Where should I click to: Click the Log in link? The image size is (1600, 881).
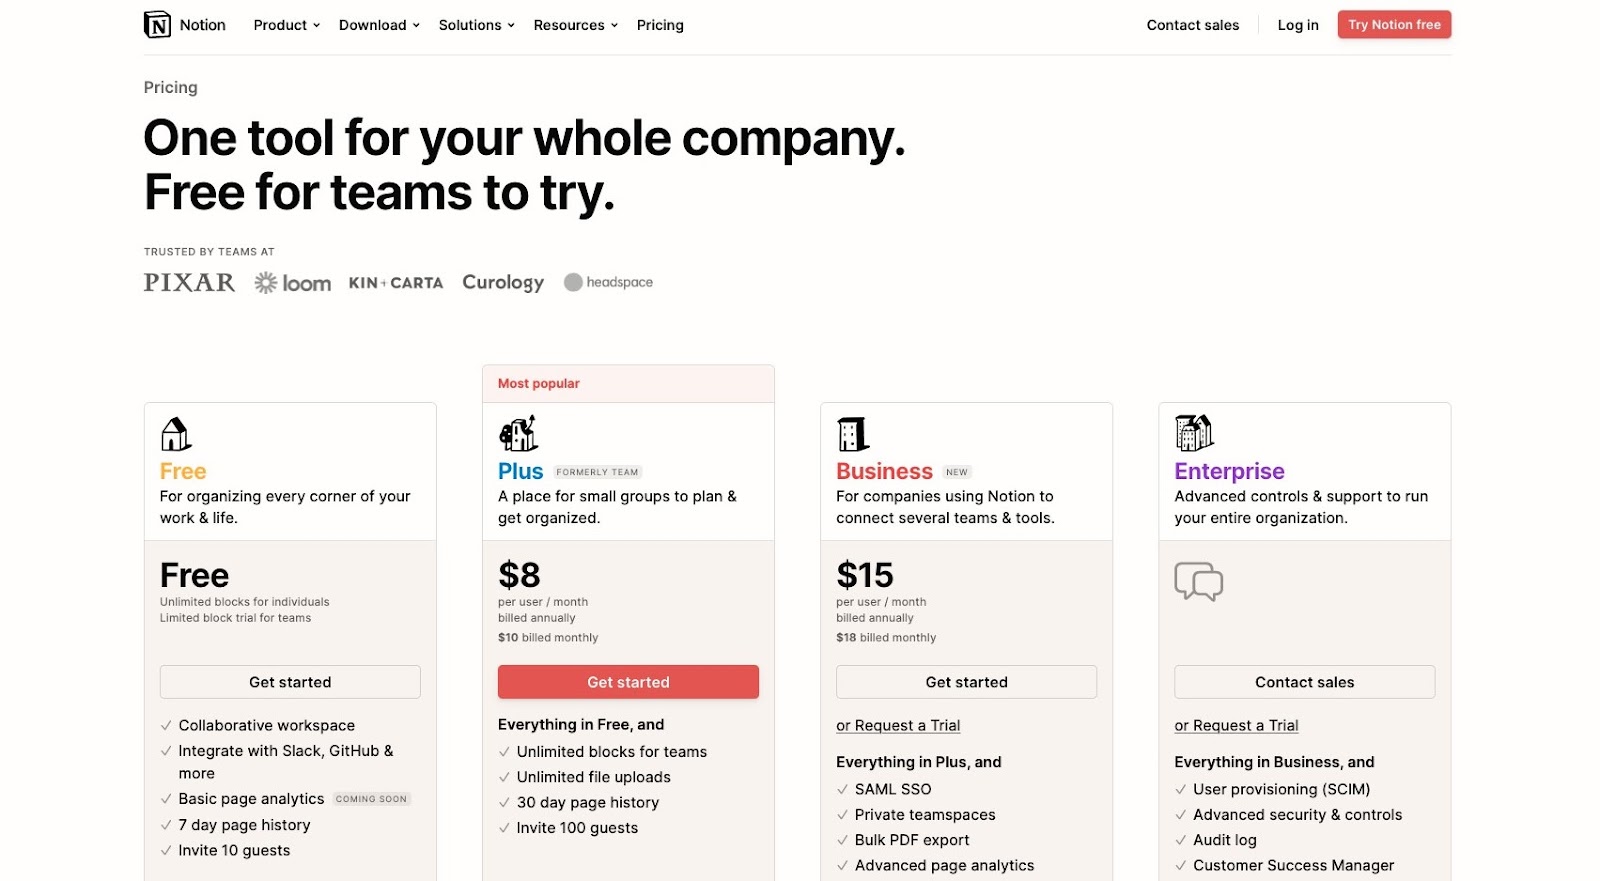tap(1298, 25)
